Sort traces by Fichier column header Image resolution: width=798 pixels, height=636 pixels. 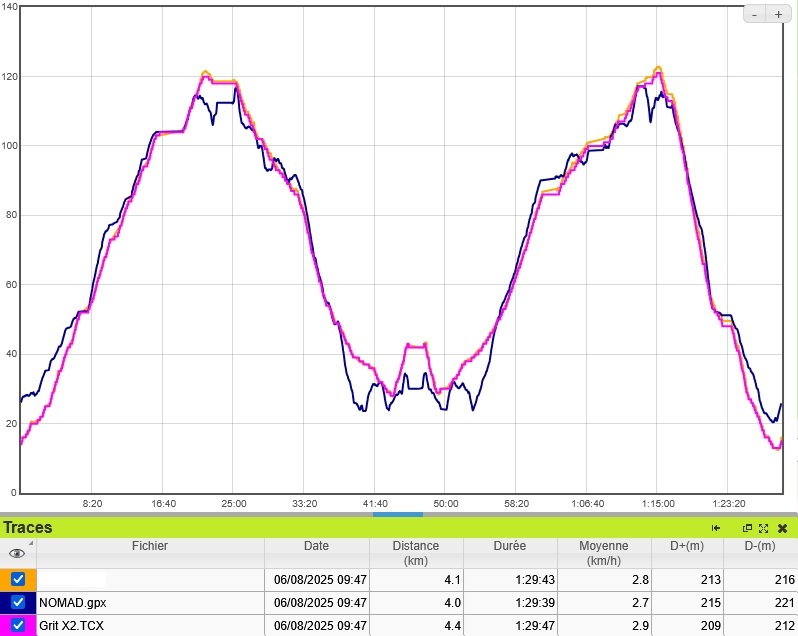point(149,547)
